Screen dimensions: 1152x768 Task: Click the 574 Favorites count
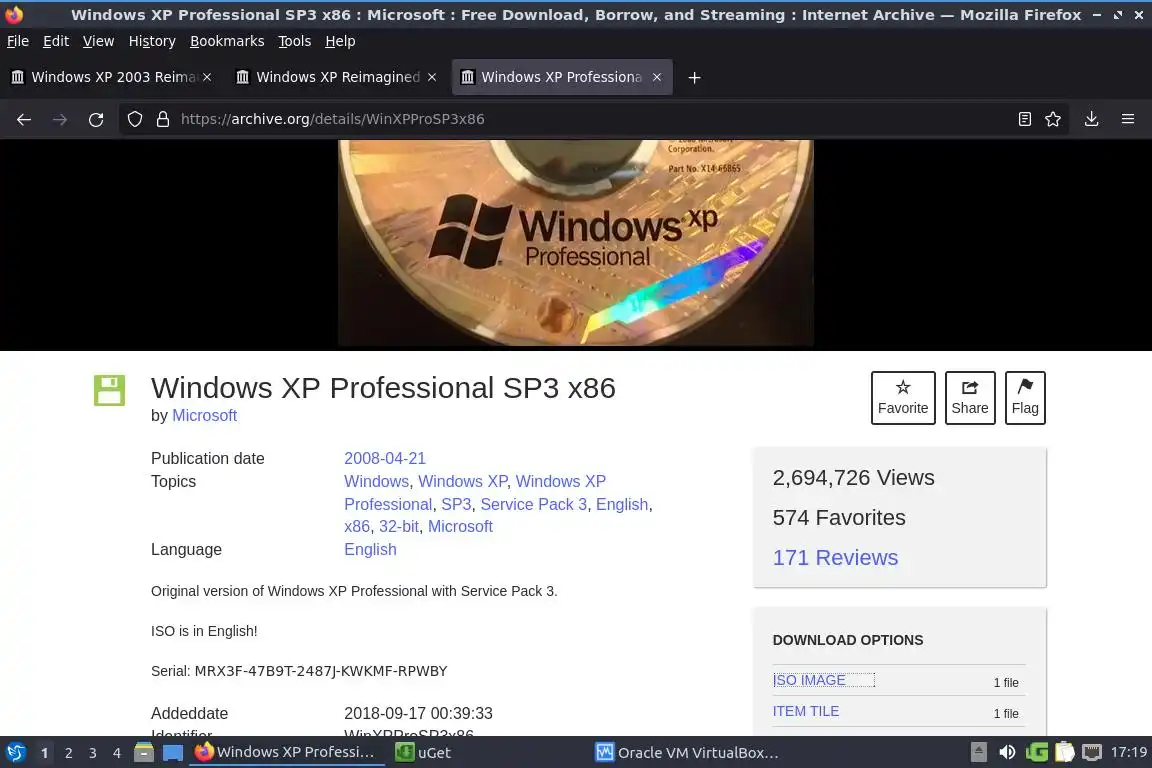pyautogui.click(x=839, y=517)
